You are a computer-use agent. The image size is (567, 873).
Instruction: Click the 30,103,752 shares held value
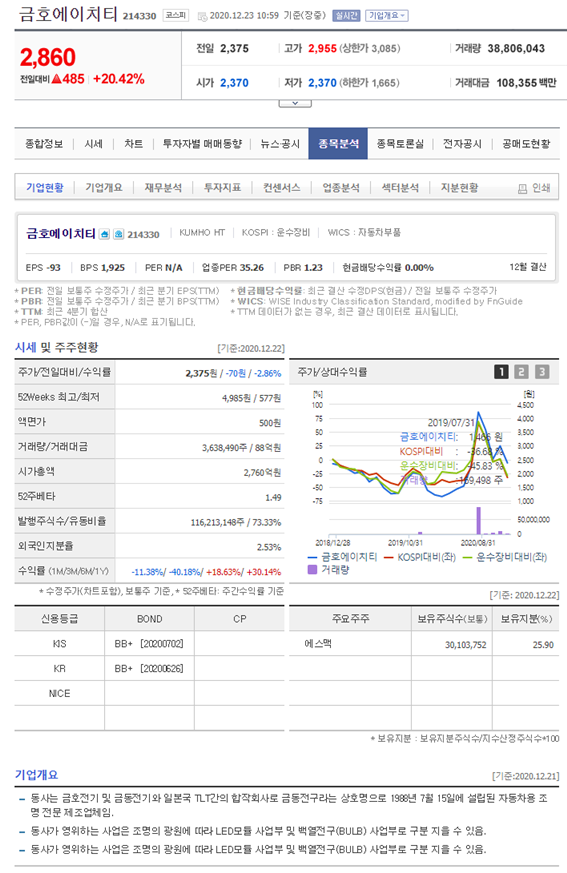click(466, 645)
